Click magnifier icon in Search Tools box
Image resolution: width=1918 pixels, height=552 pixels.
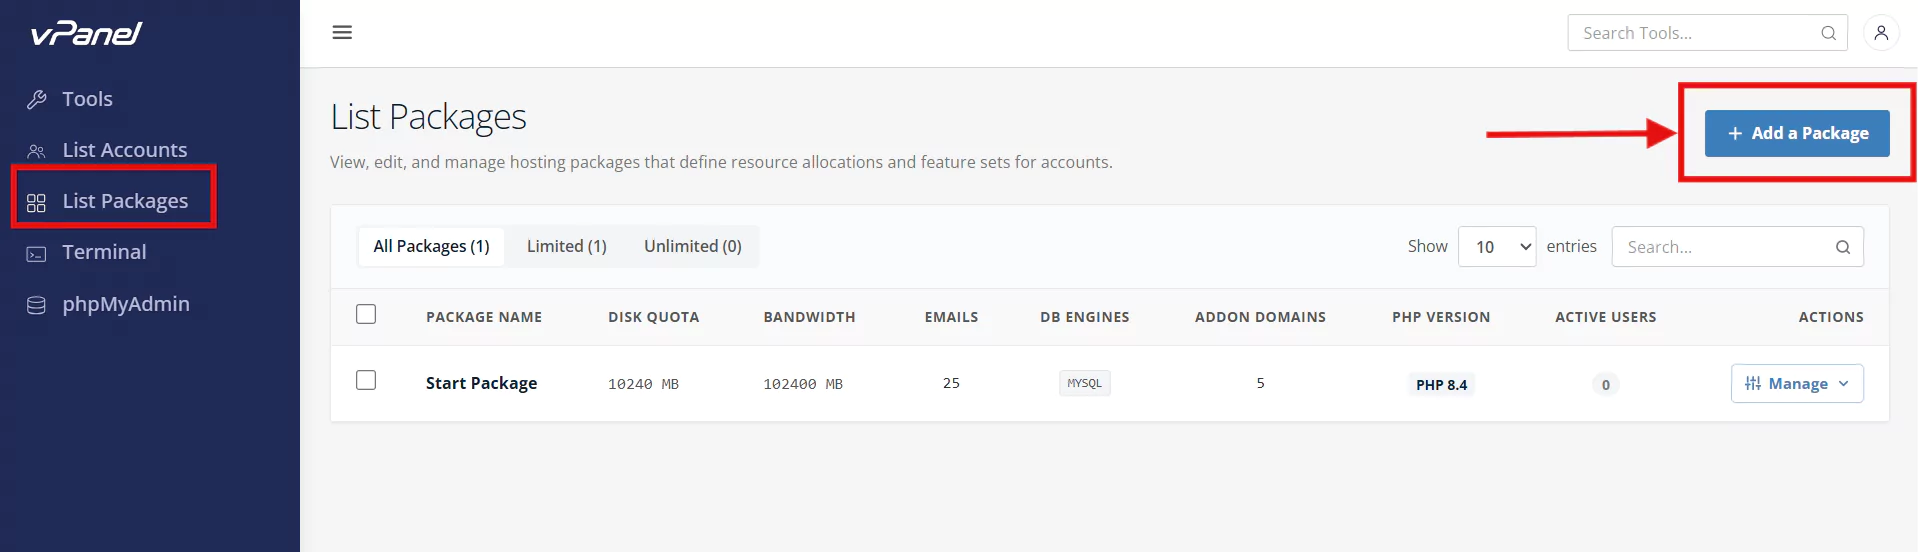point(1828,33)
